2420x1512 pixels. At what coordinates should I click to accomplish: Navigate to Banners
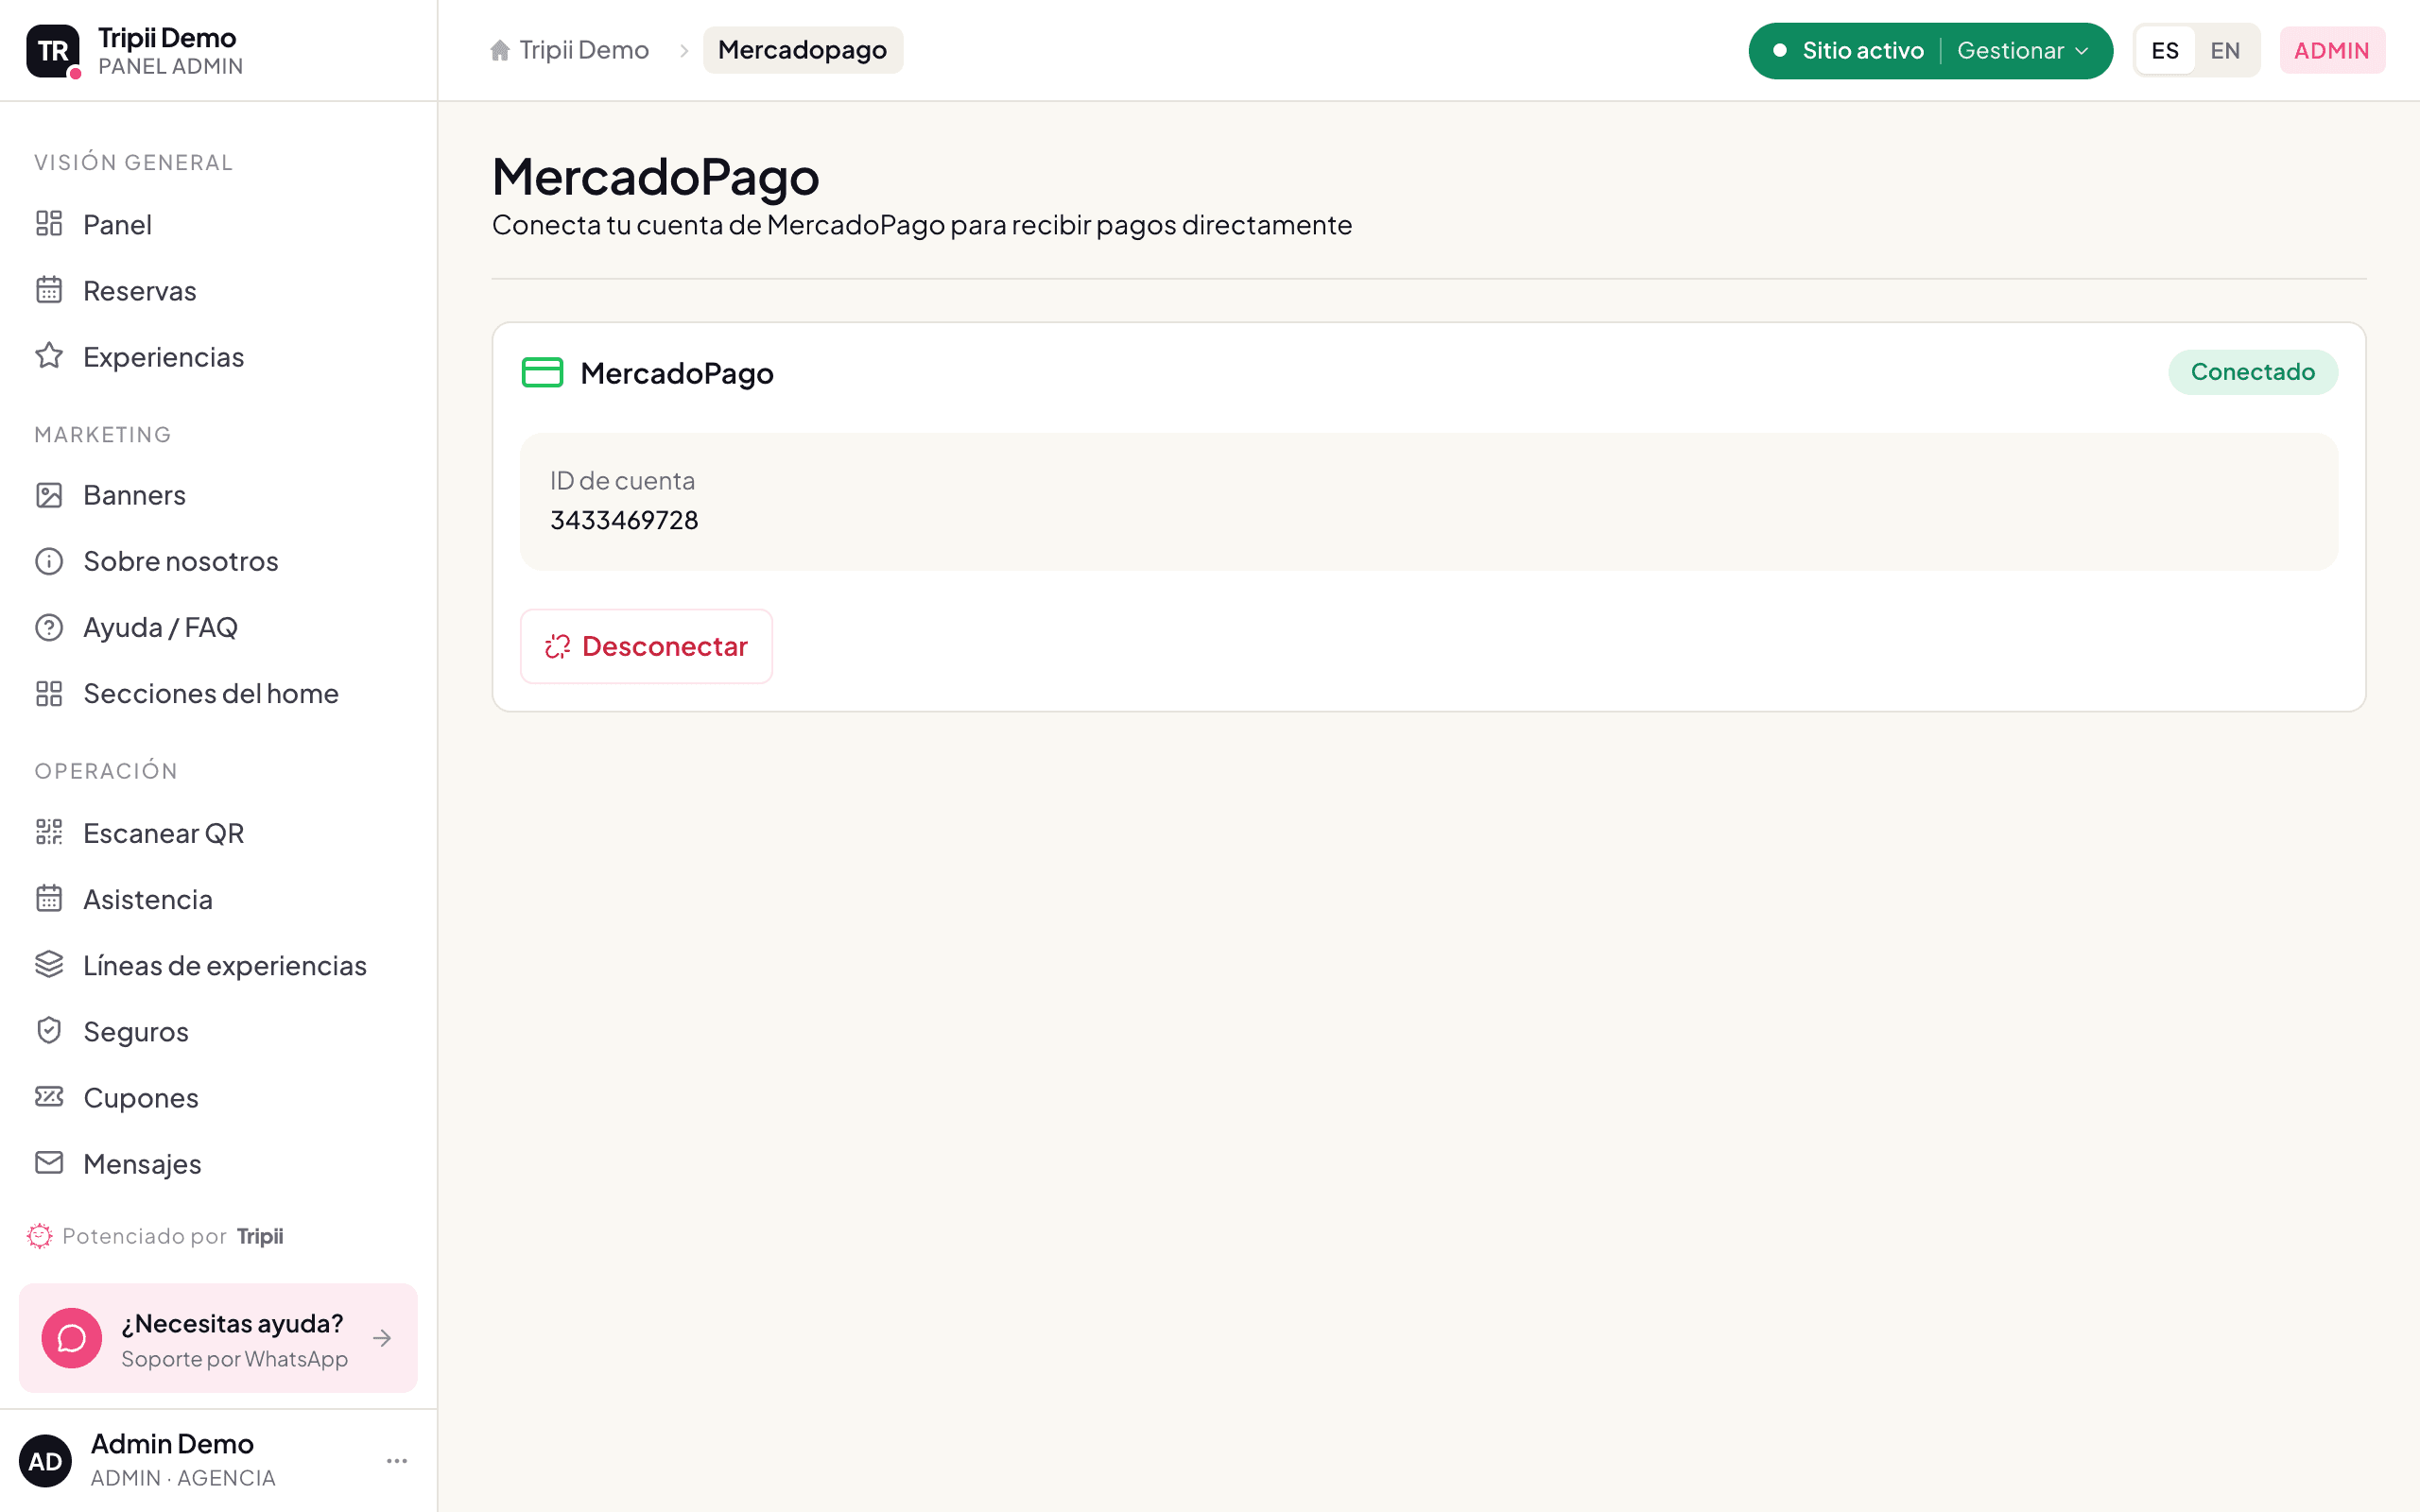click(218, 495)
